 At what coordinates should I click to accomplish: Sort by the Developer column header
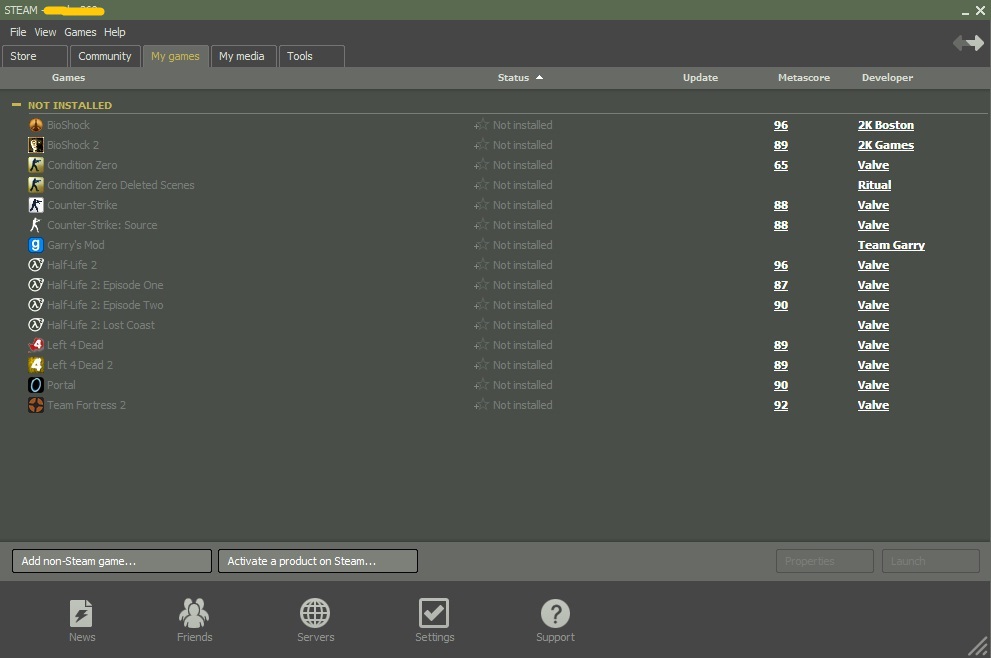coord(887,78)
